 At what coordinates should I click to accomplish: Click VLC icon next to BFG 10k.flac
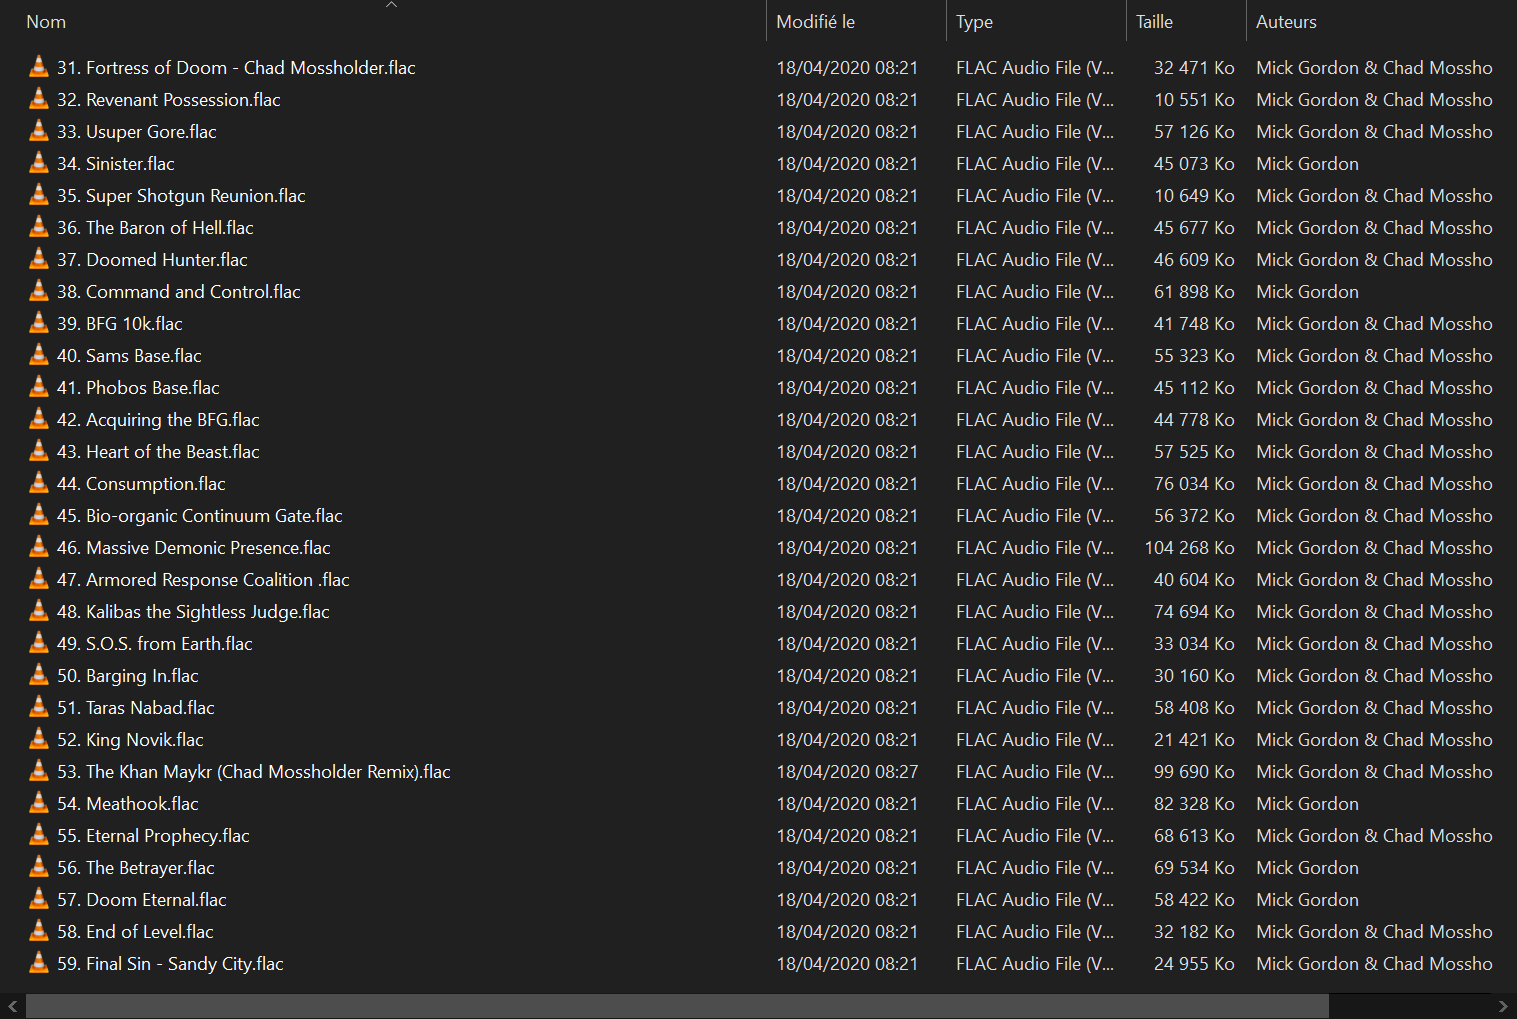click(39, 324)
